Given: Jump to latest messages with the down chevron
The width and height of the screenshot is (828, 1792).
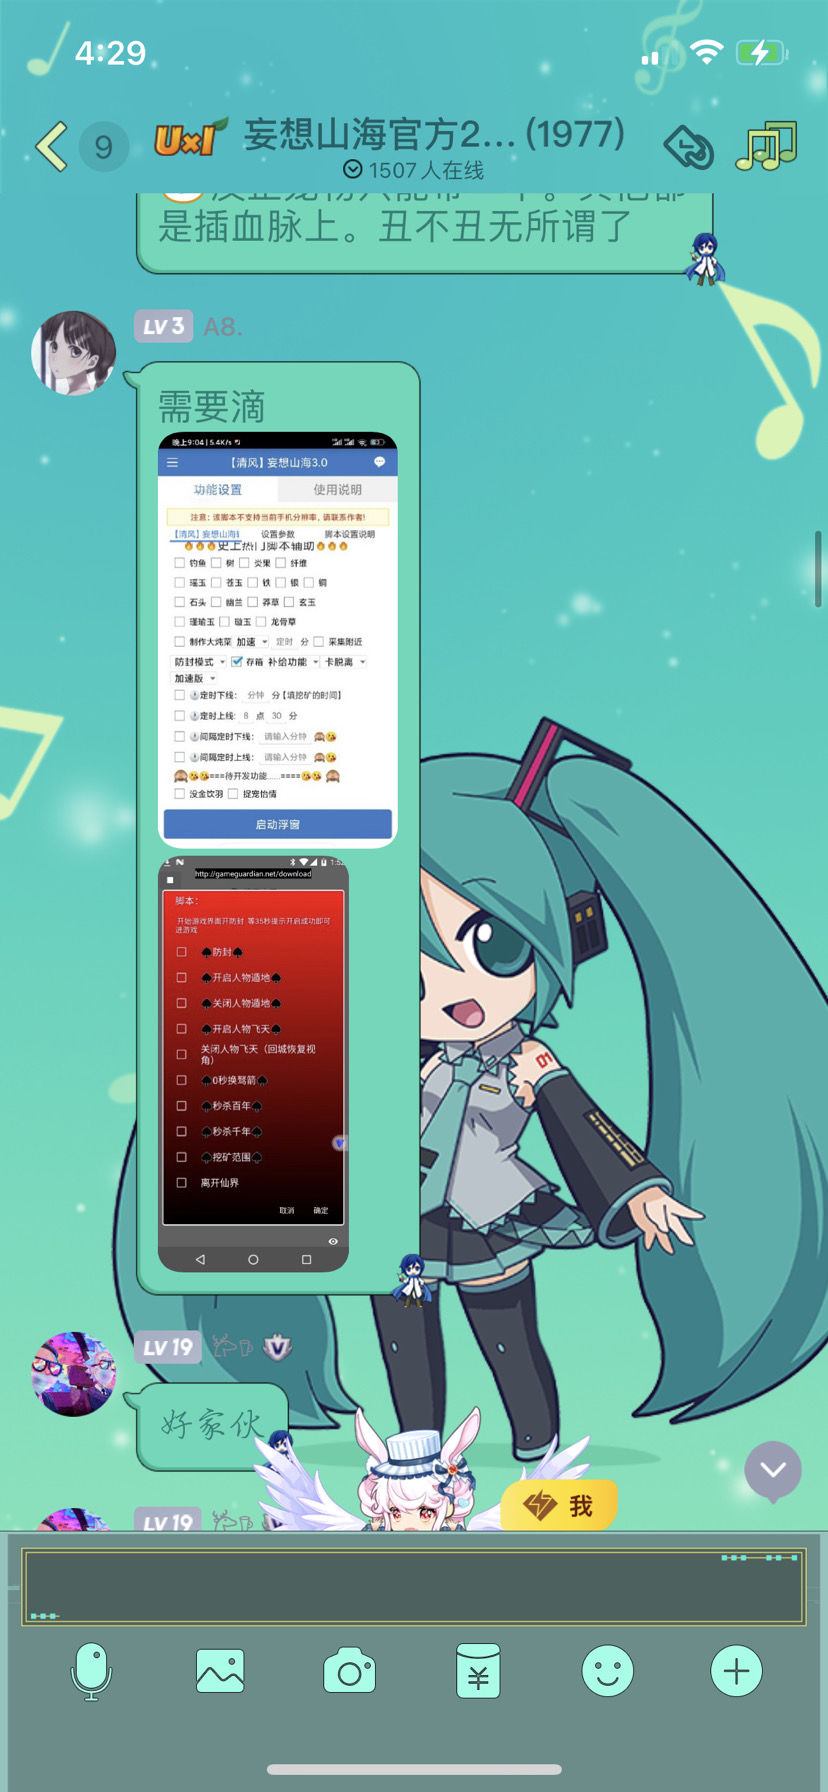Looking at the screenshot, I should pos(773,1470).
